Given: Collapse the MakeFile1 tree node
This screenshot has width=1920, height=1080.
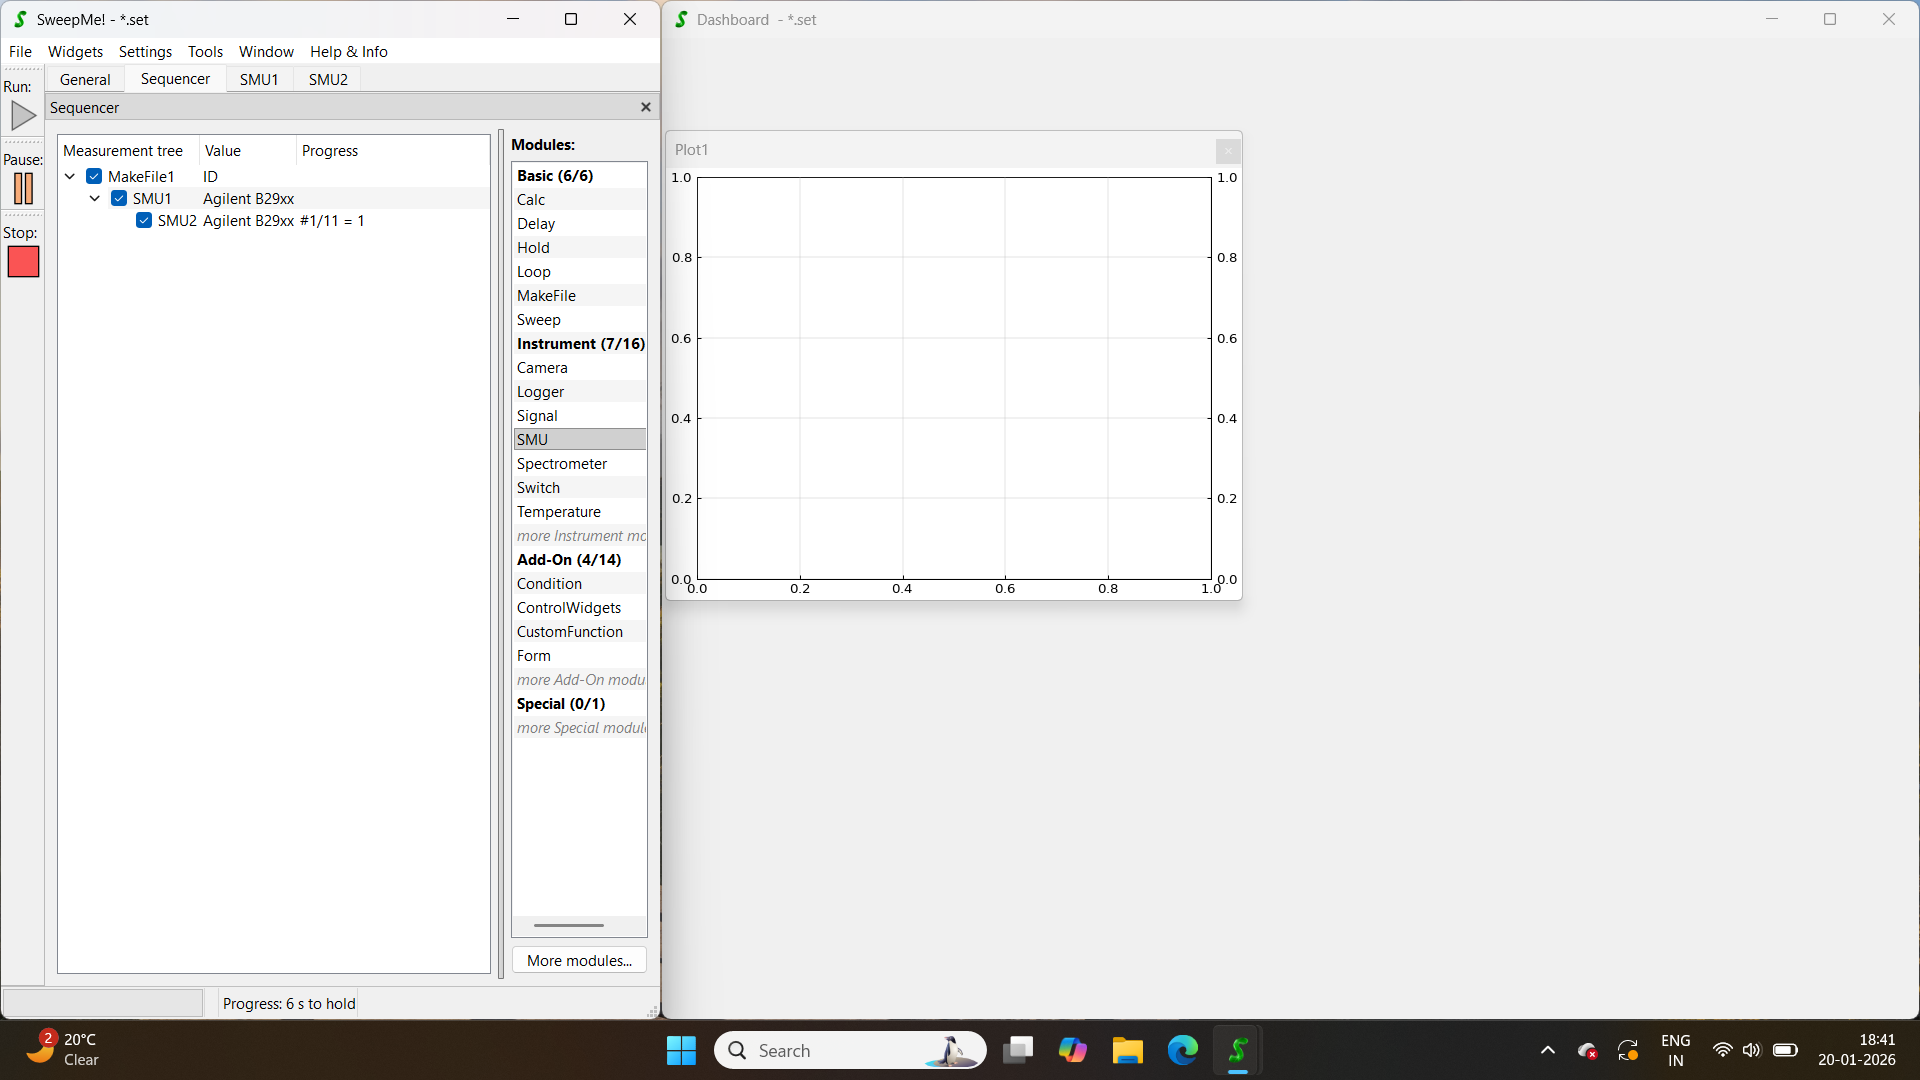Looking at the screenshot, I should click(70, 177).
